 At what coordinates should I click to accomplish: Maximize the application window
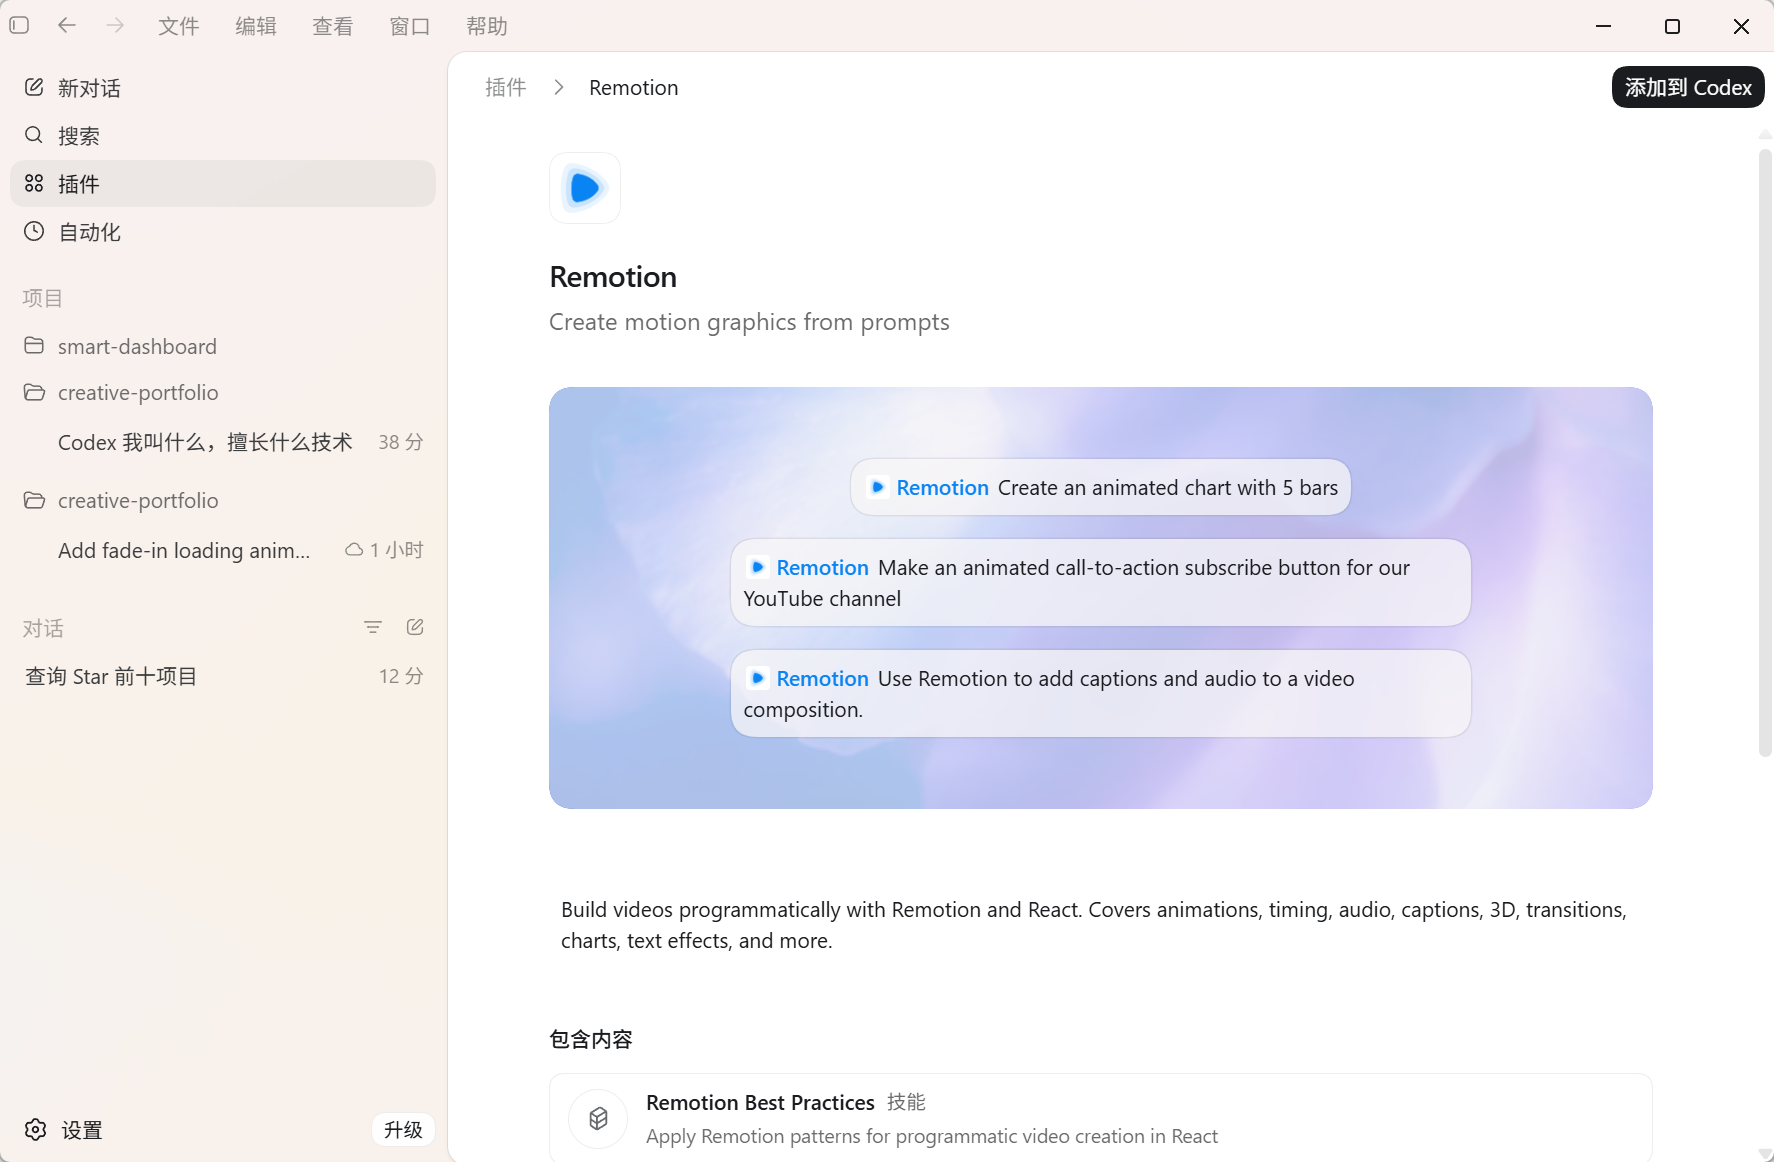click(x=1672, y=26)
